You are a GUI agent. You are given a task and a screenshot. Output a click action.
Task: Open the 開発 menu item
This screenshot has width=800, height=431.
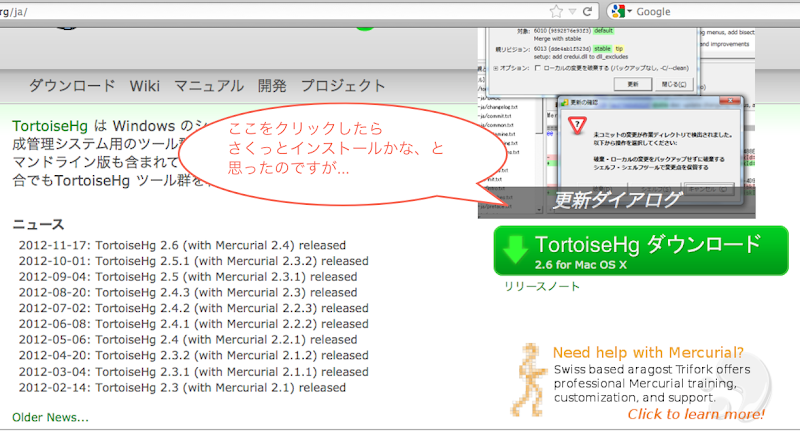tap(272, 85)
